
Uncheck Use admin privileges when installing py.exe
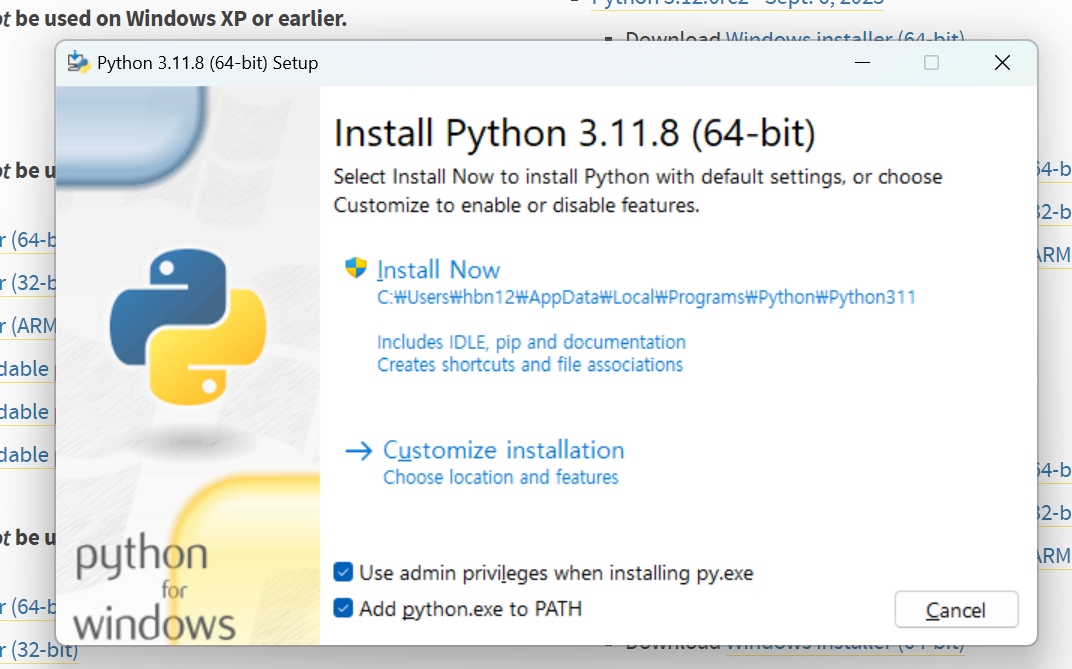[x=343, y=572]
